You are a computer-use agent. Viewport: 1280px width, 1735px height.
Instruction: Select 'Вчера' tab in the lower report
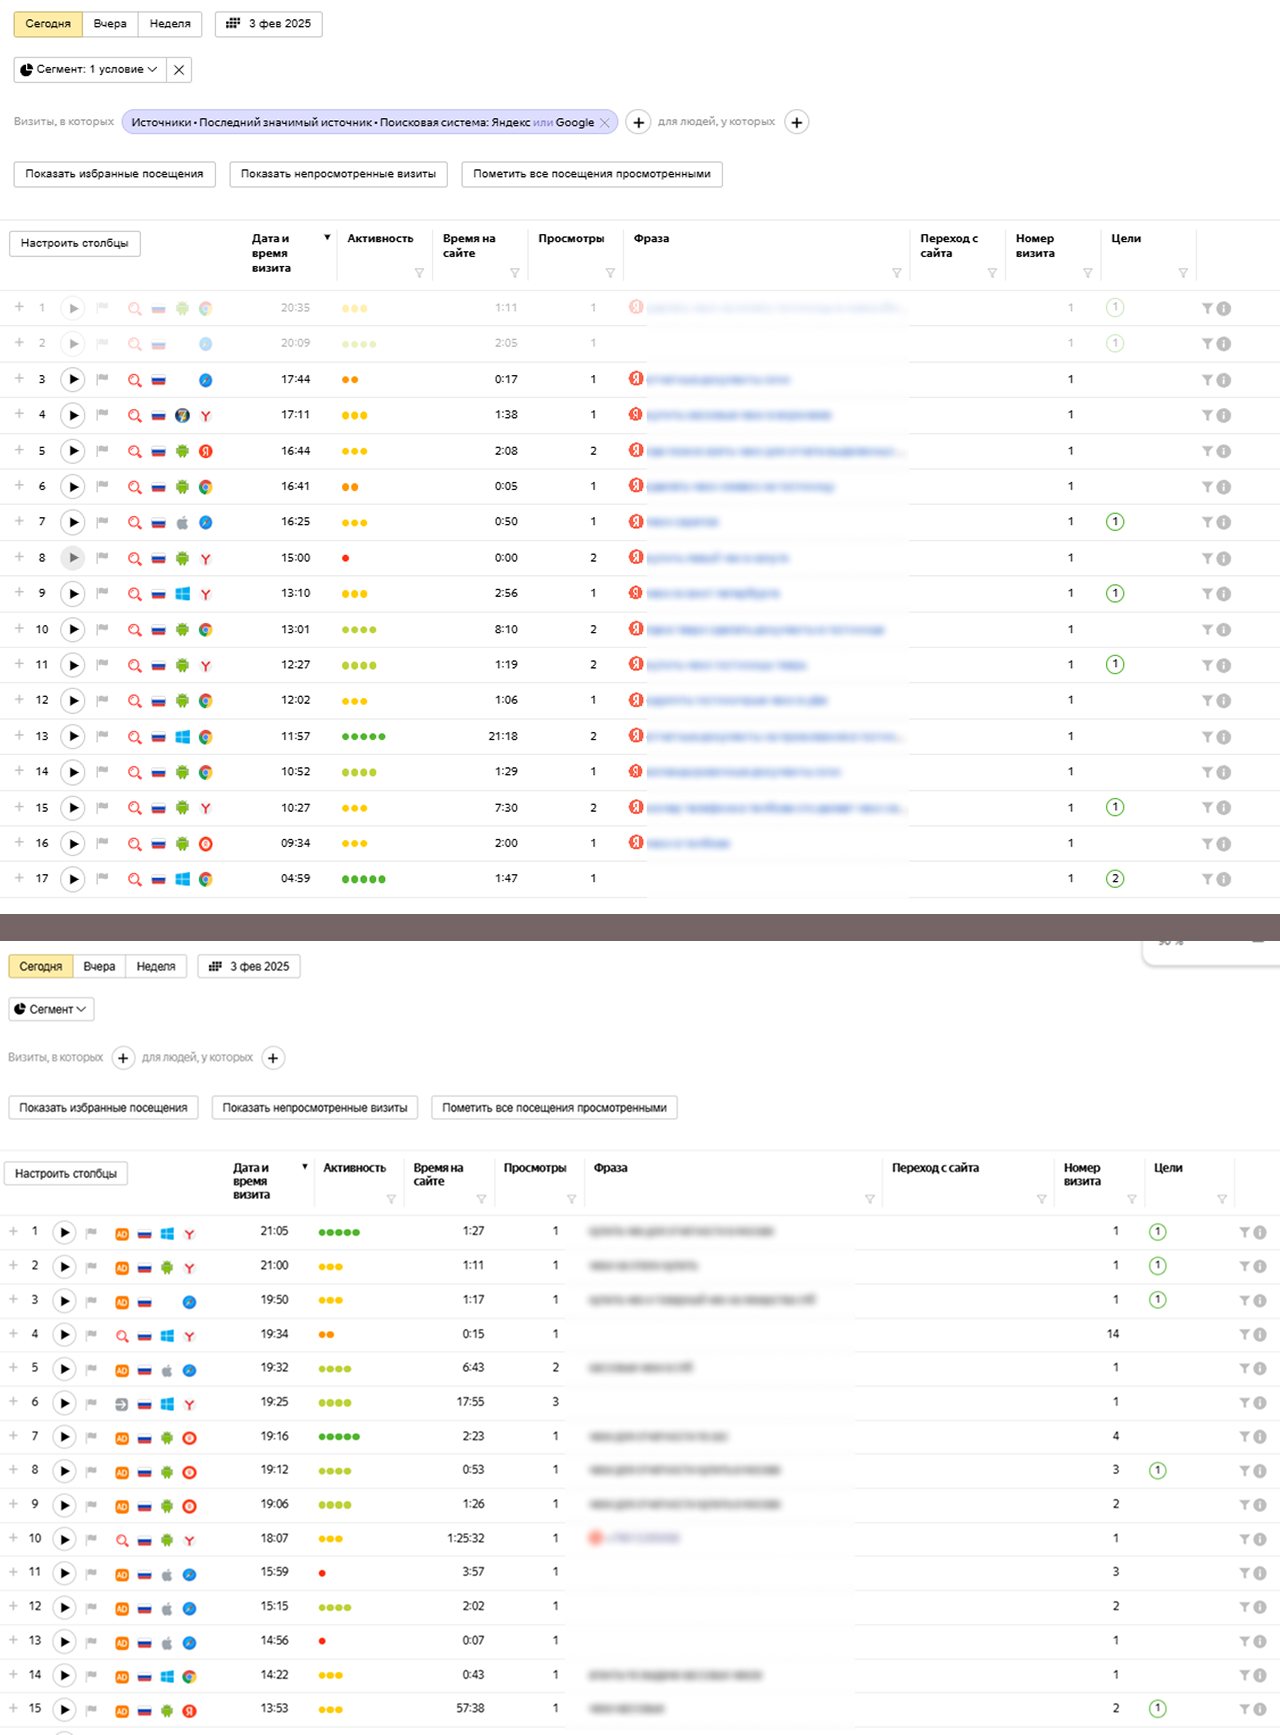99,967
